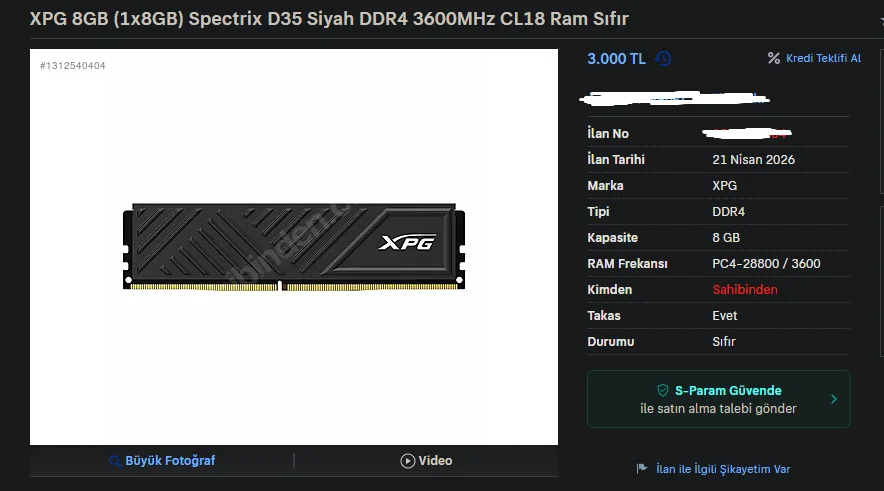884x491 pixels.
Task: Click the 3.000 TL price
Action: click(x=616, y=59)
